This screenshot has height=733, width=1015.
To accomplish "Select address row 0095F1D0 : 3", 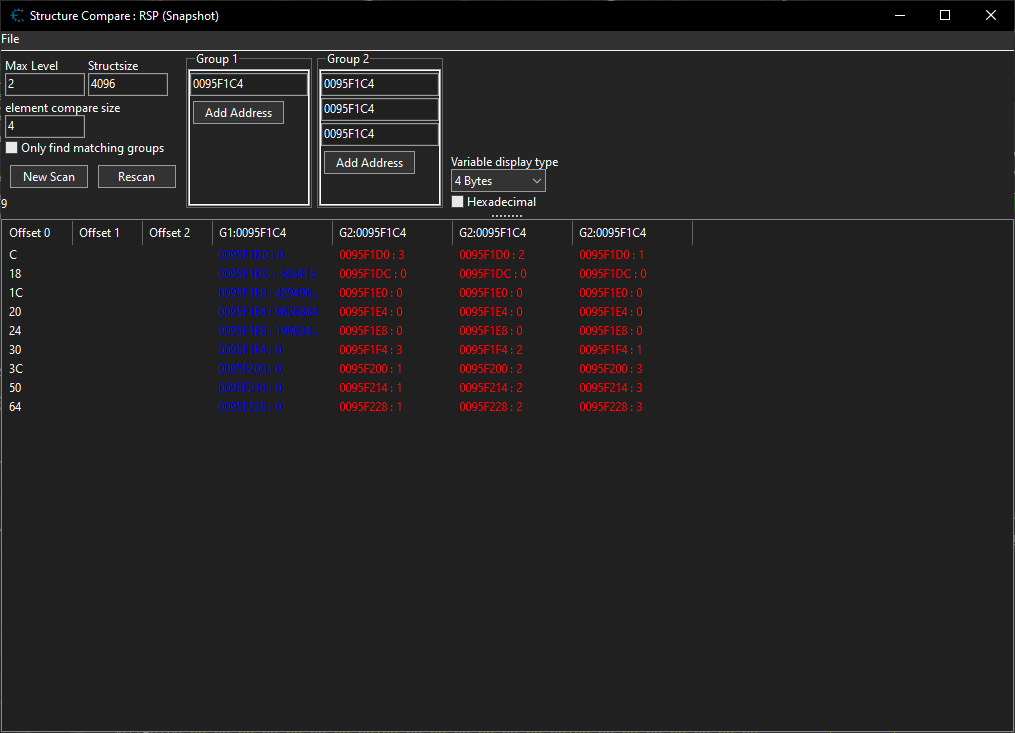I will [370, 254].
